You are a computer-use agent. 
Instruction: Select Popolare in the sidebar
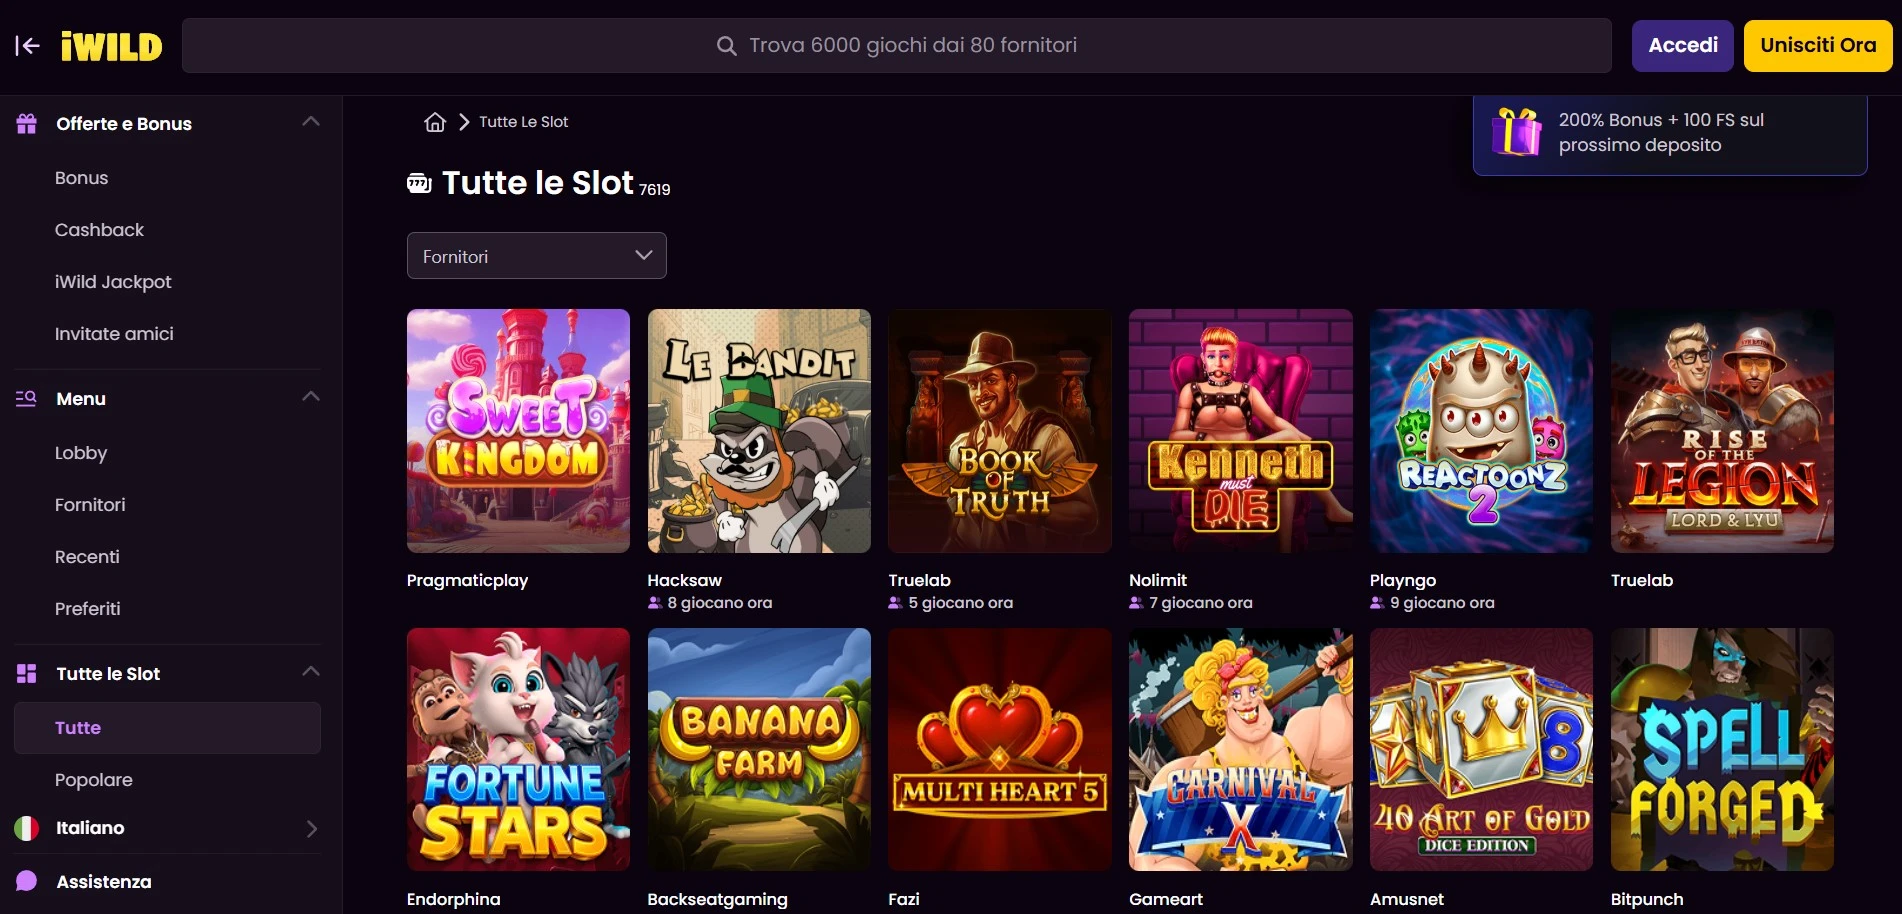[93, 780]
